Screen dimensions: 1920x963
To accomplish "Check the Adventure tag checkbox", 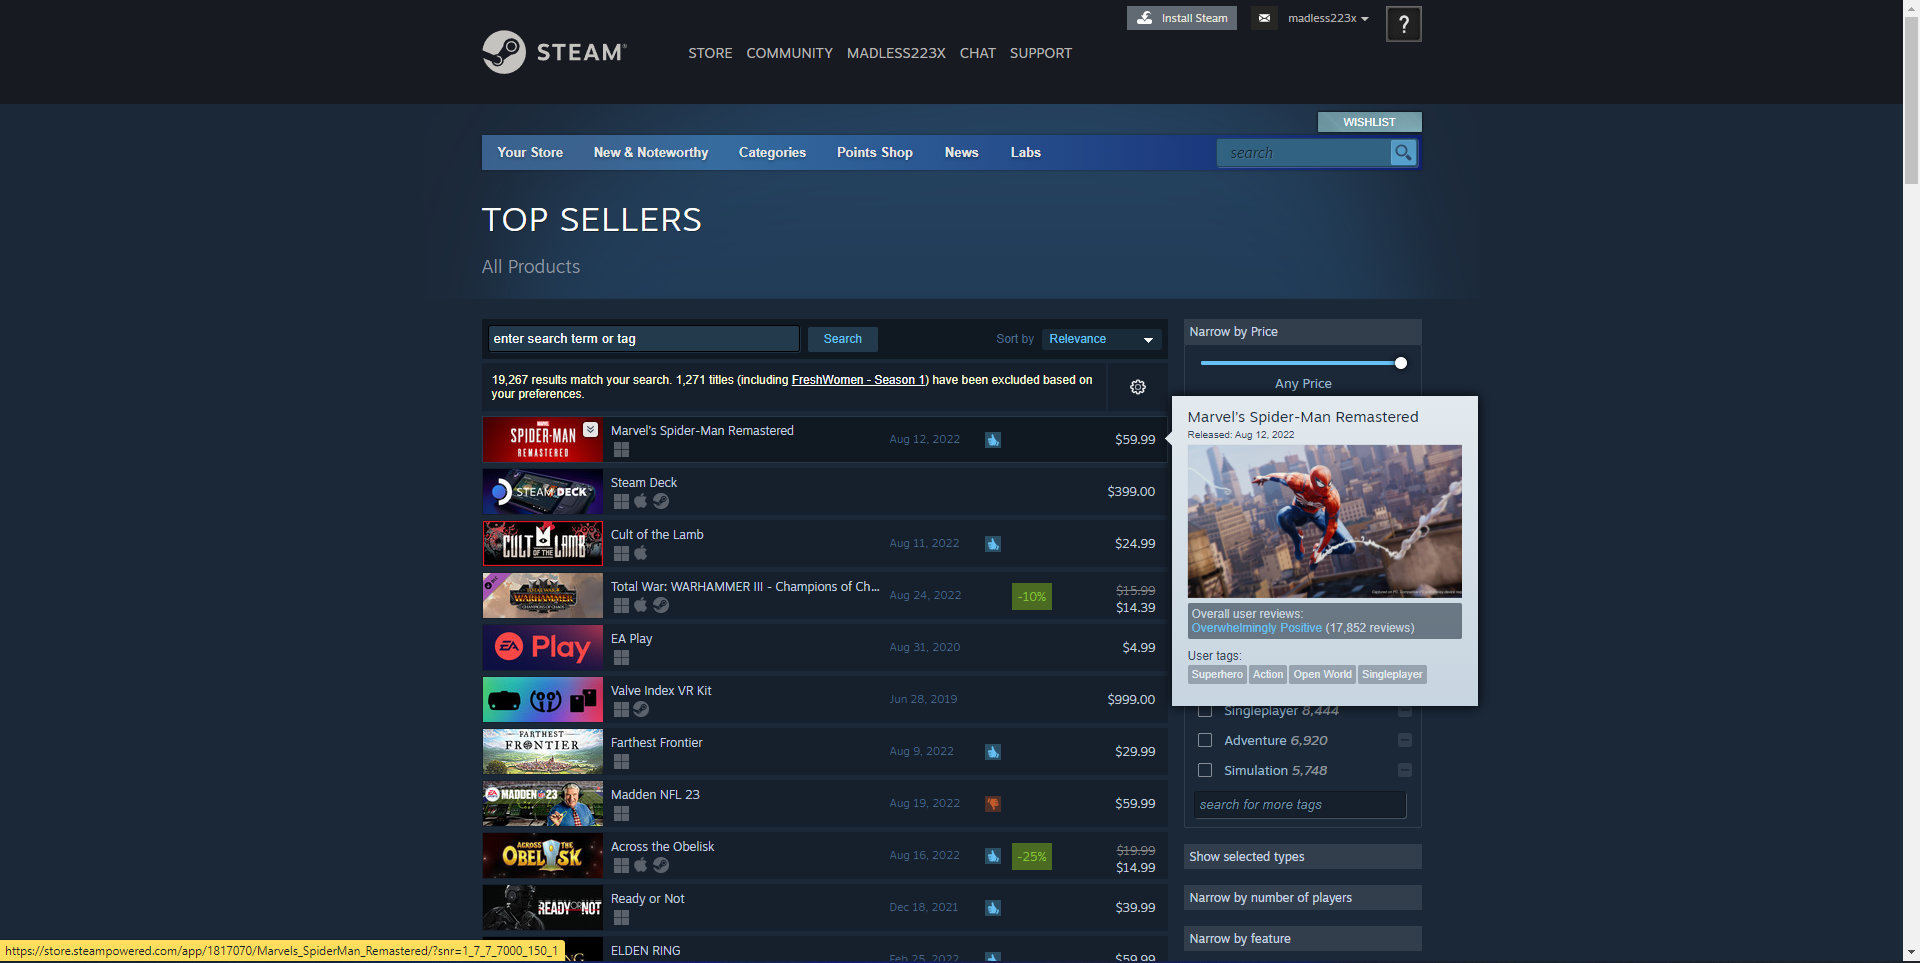I will click(x=1205, y=741).
